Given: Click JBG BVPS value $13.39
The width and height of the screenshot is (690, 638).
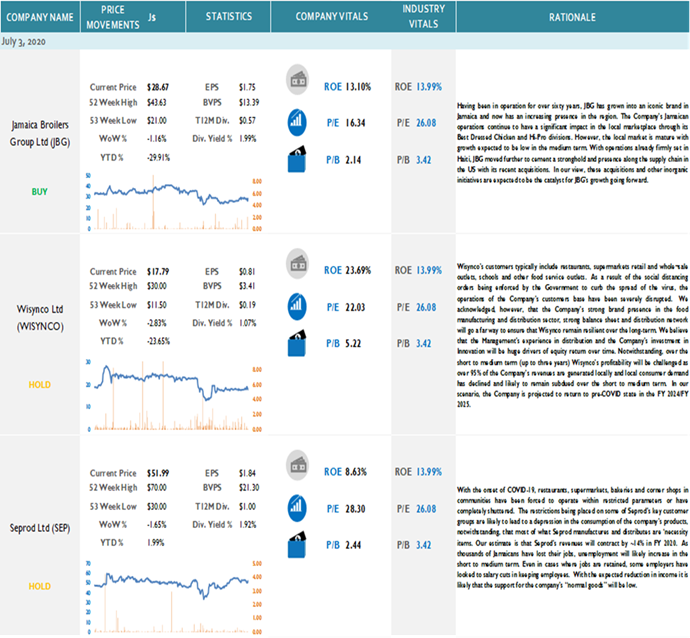Looking at the screenshot, I should coord(249,103).
